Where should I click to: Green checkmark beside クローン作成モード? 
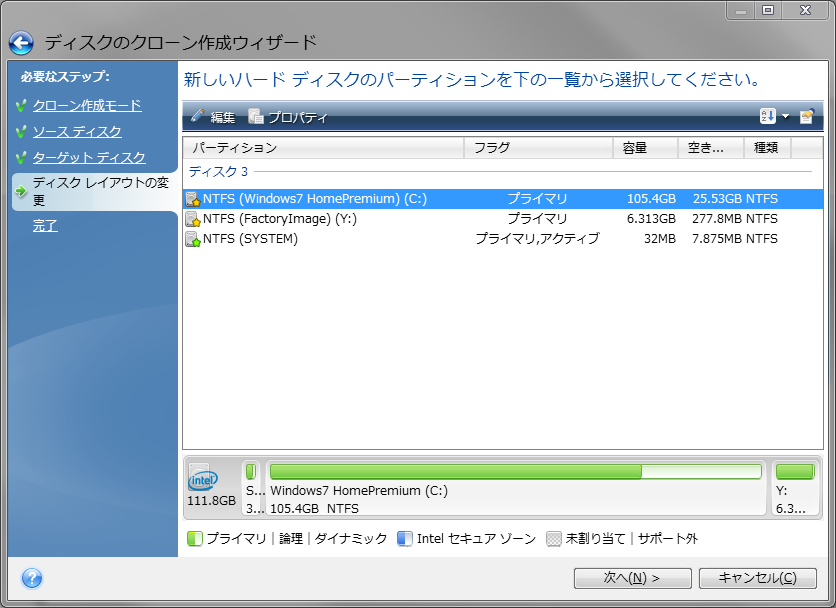pyautogui.click(x=21, y=106)
